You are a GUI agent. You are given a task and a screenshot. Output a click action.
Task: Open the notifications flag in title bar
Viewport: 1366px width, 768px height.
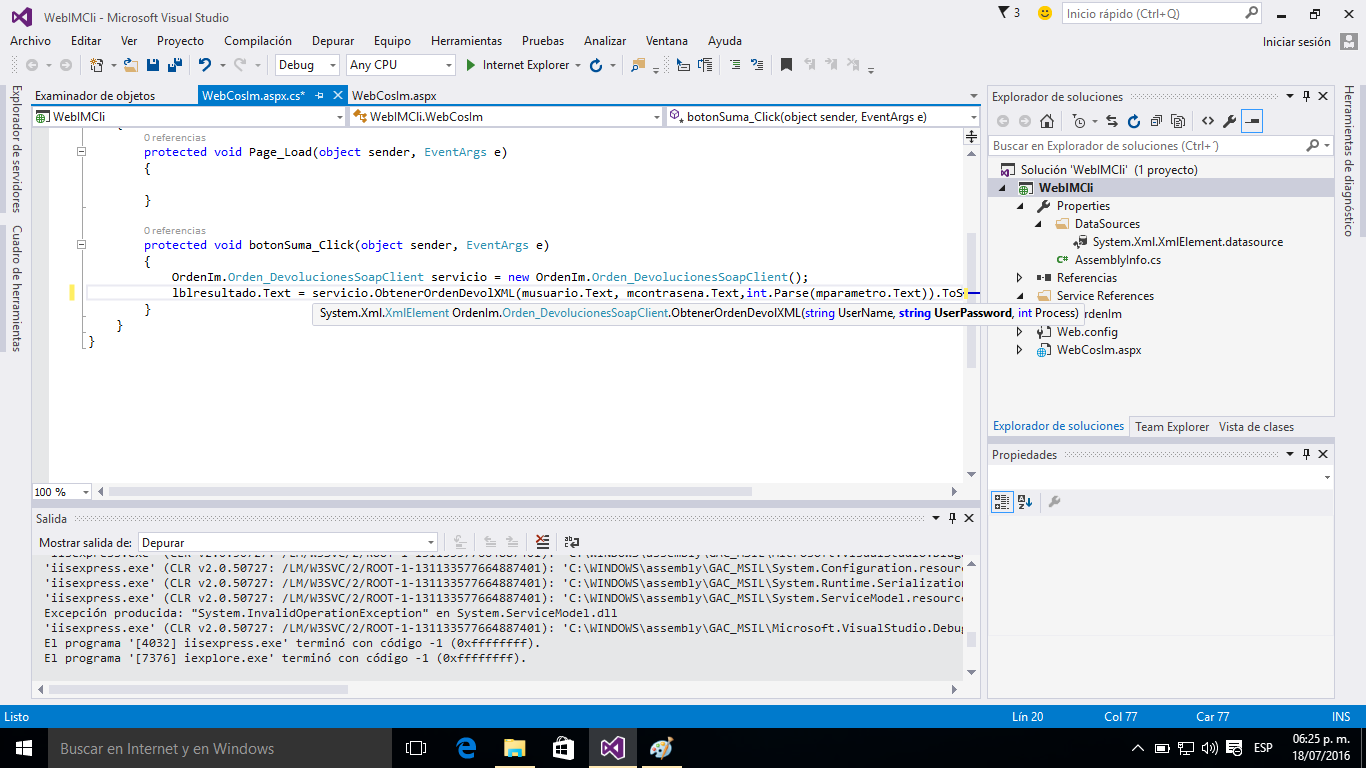pyautogui.click(x=1004, y=13)
